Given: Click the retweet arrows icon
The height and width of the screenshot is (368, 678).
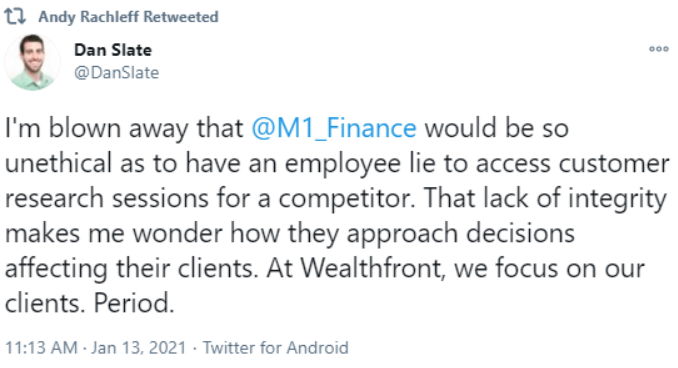Looking at the screenshot, I should [x=15, y=17].
